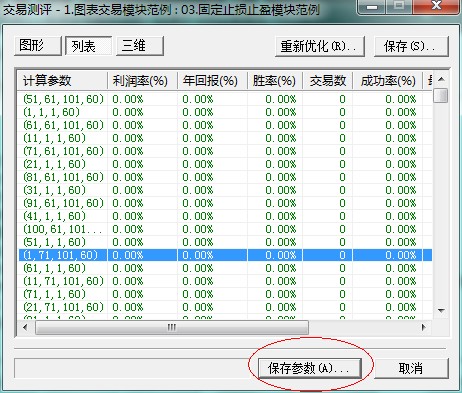462x393 pixels.
Task: Click the 保存(S).. button
Action: coord(411,46)
